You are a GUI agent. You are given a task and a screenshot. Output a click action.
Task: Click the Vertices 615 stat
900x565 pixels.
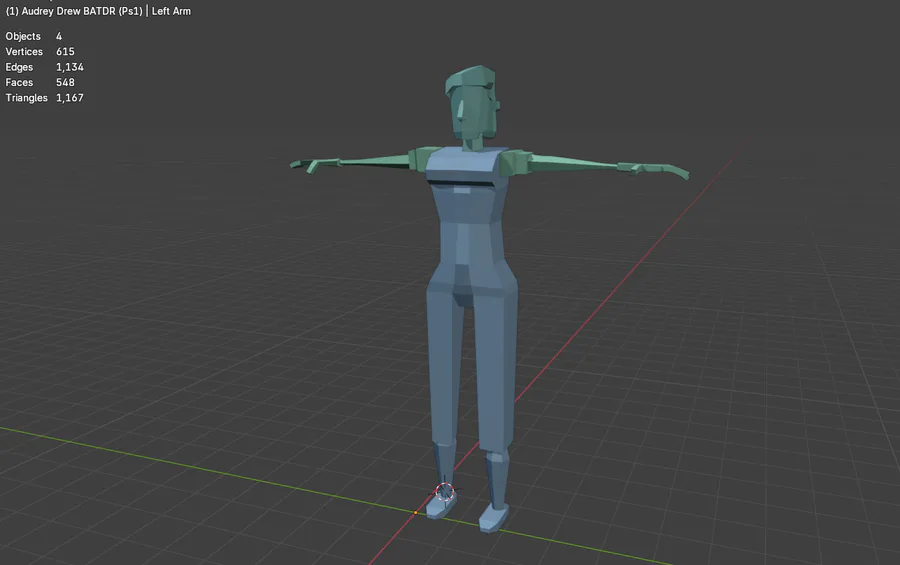click(40, 52)
